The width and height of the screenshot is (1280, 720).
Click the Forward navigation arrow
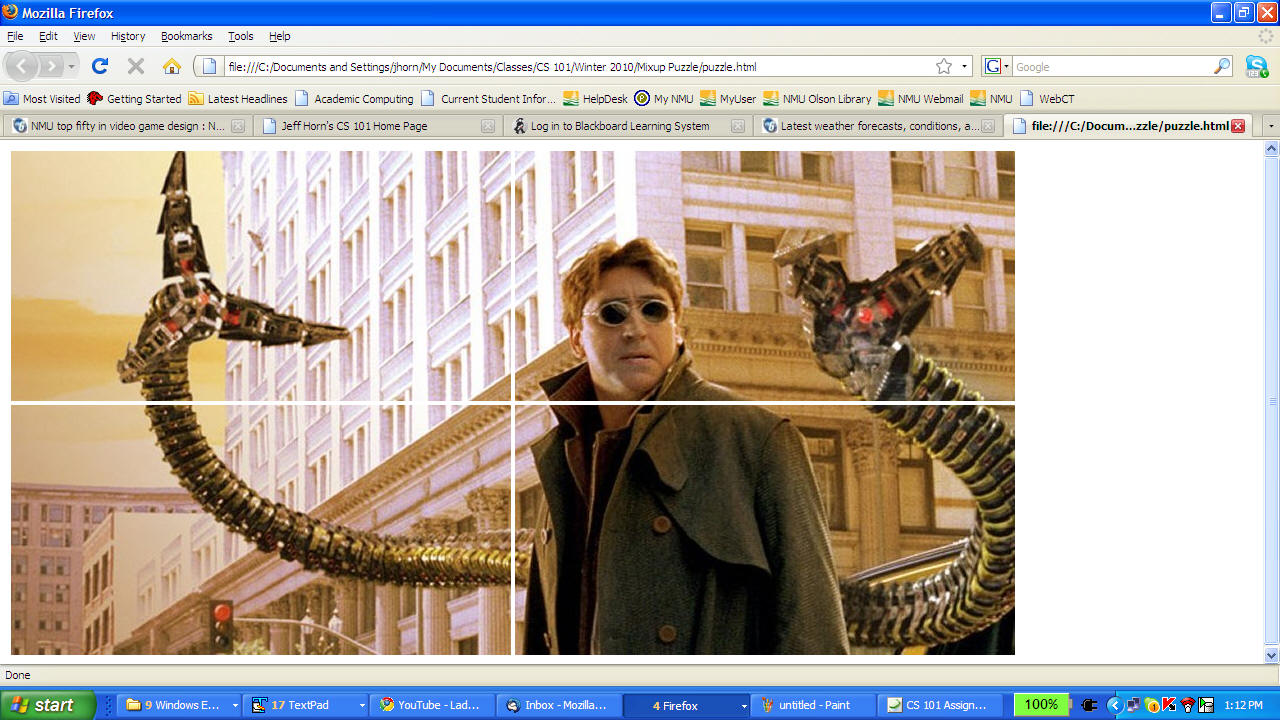click(x=50, y=66)
